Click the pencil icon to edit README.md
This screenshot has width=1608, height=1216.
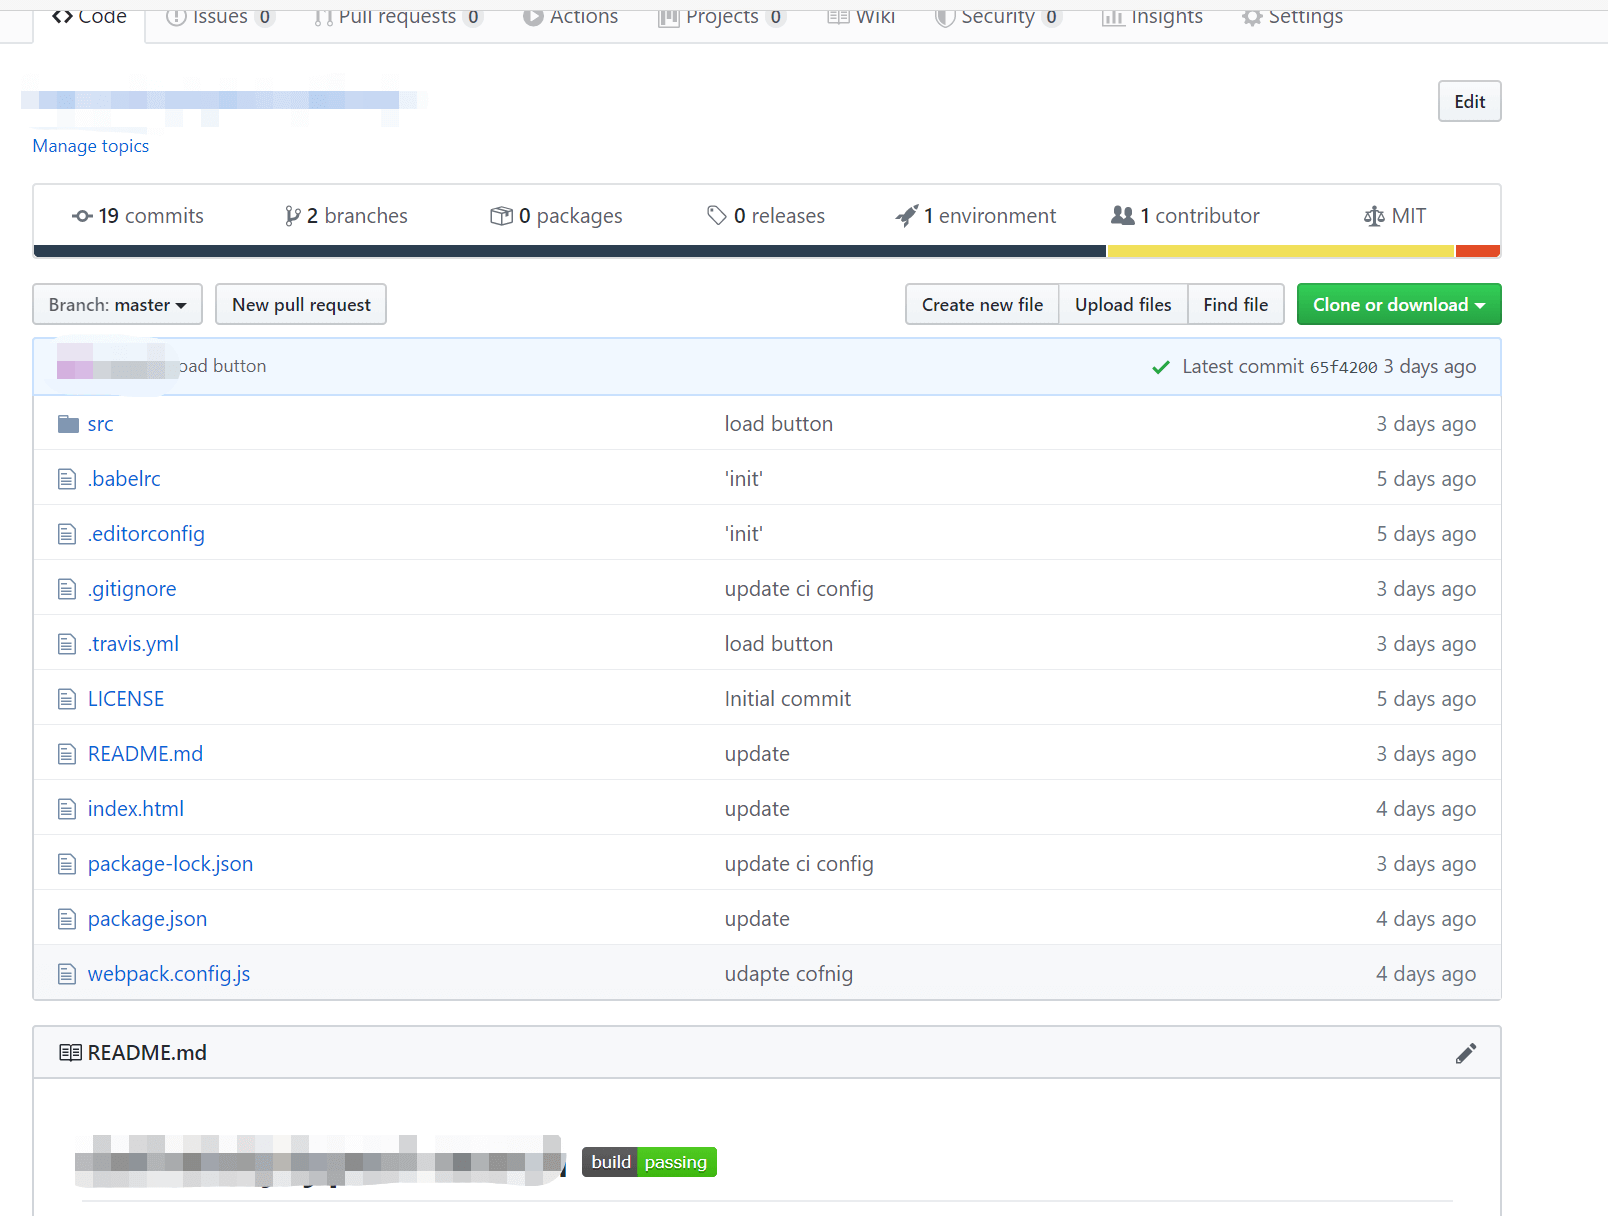click(1466, 1053)
